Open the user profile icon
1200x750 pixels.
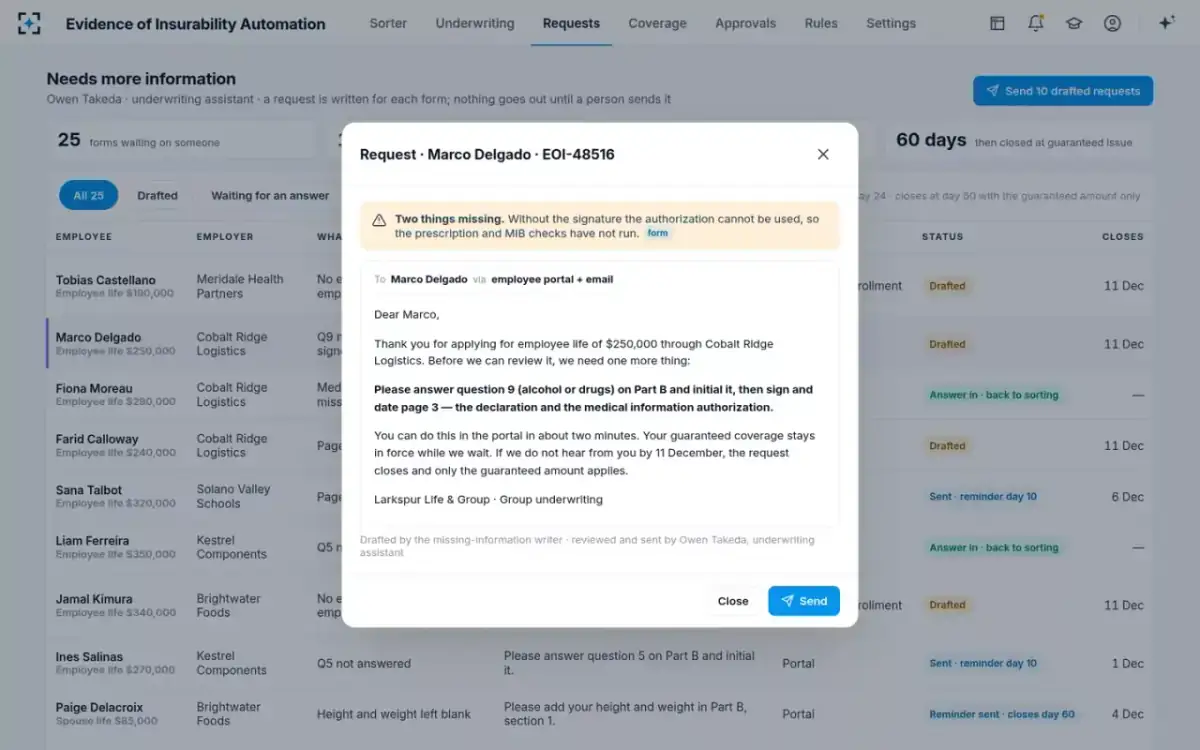[x=1112, y=23]
